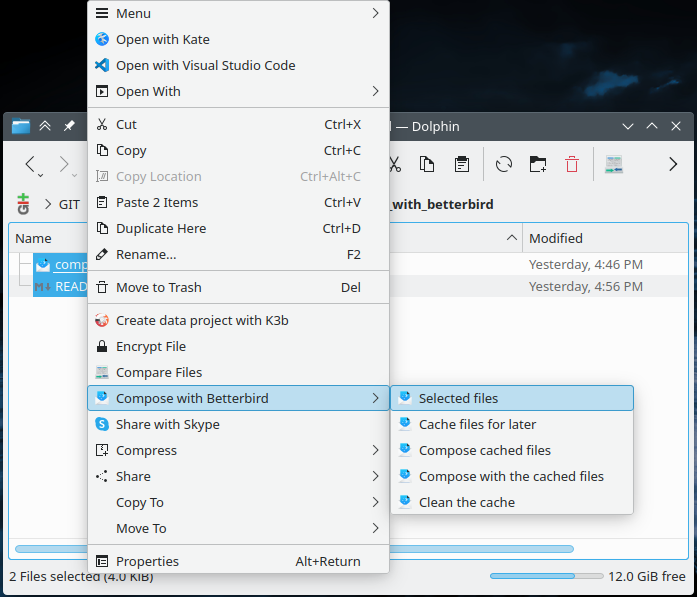Viewport: 697px width, 597px height.
Task: Expand the Menu submenu arrow
Action: click(x=376, y=13)
